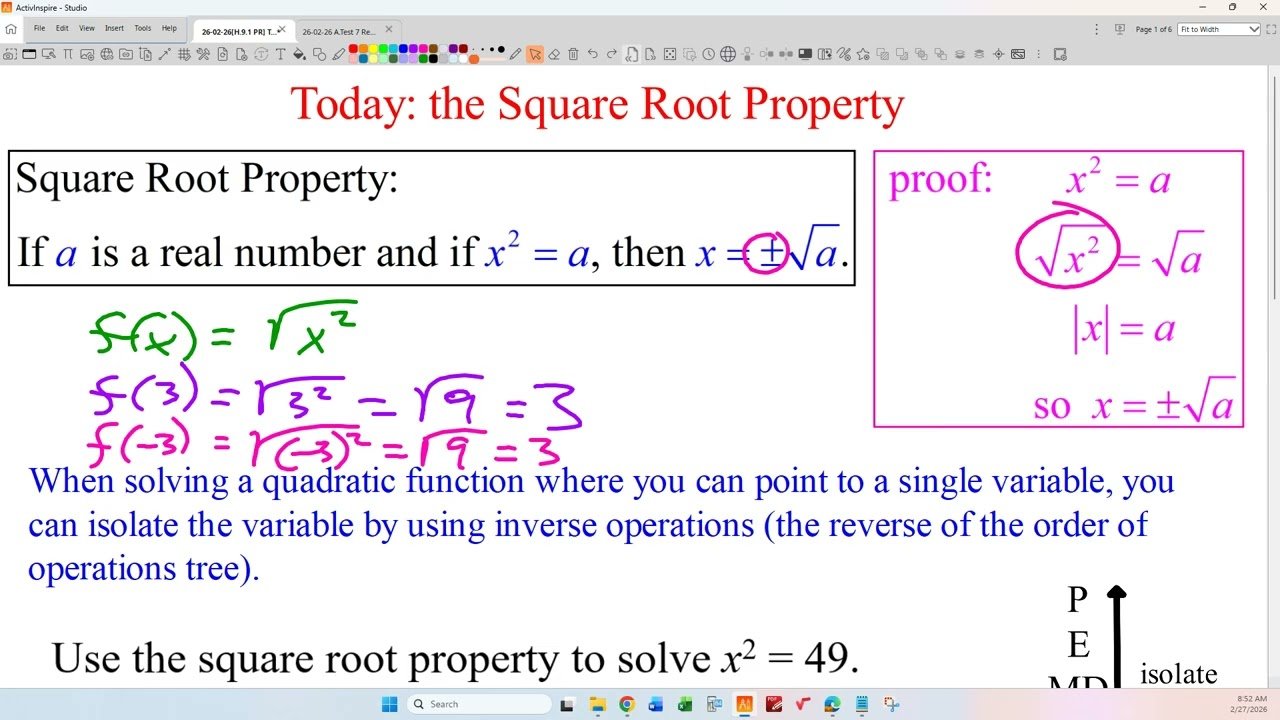
Task: Open the Windows Start button
Action: (389, 704)
